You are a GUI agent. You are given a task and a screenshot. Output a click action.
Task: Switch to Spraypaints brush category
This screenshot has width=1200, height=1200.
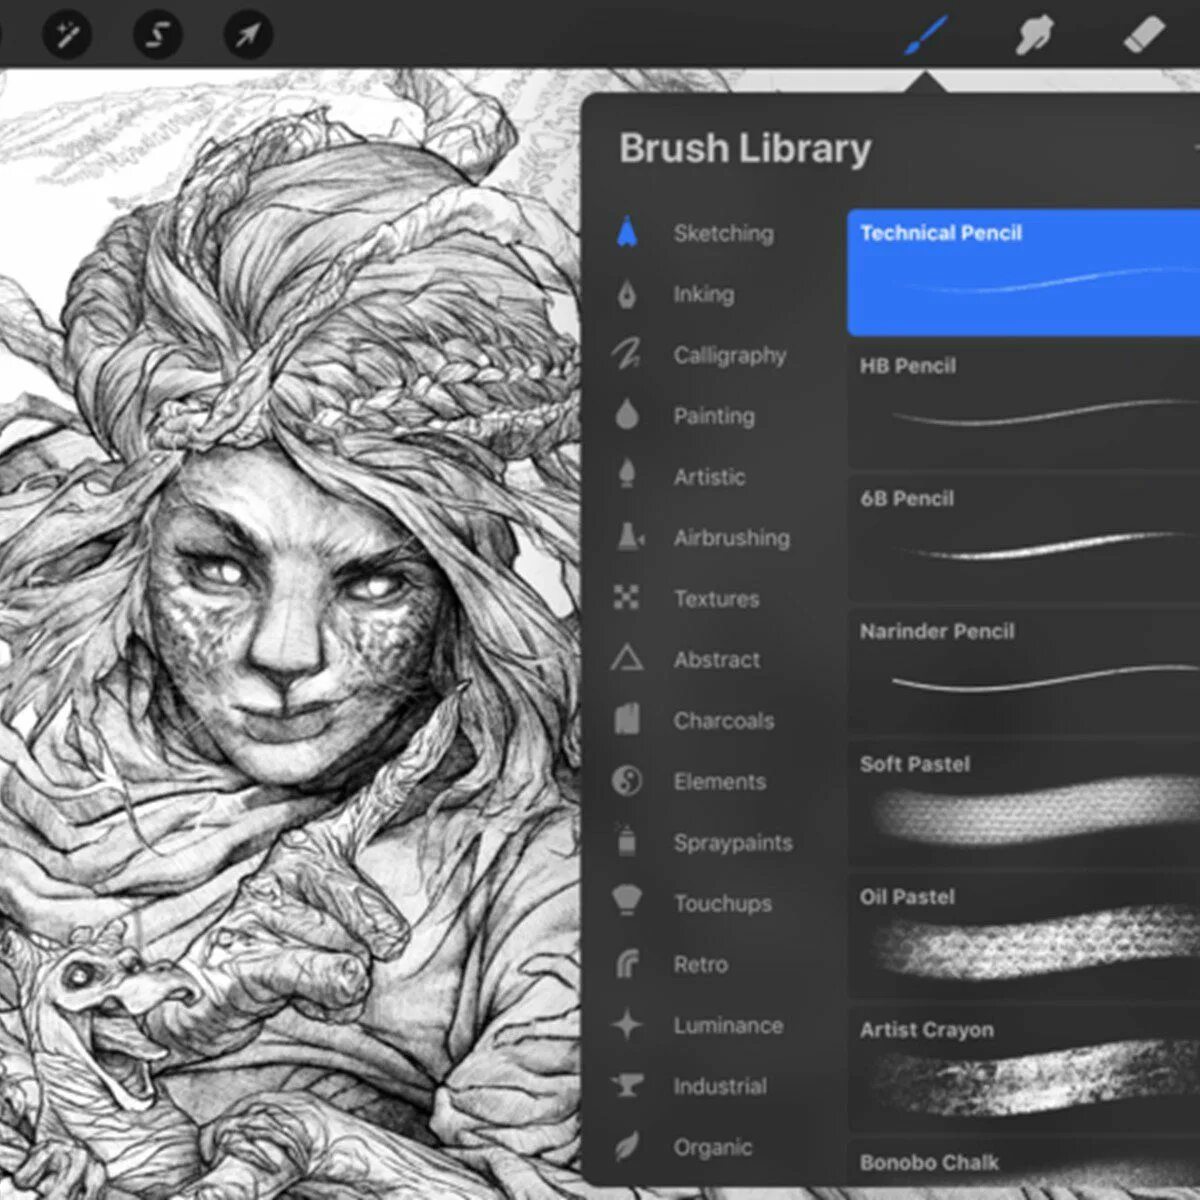(x=732, y=843)
